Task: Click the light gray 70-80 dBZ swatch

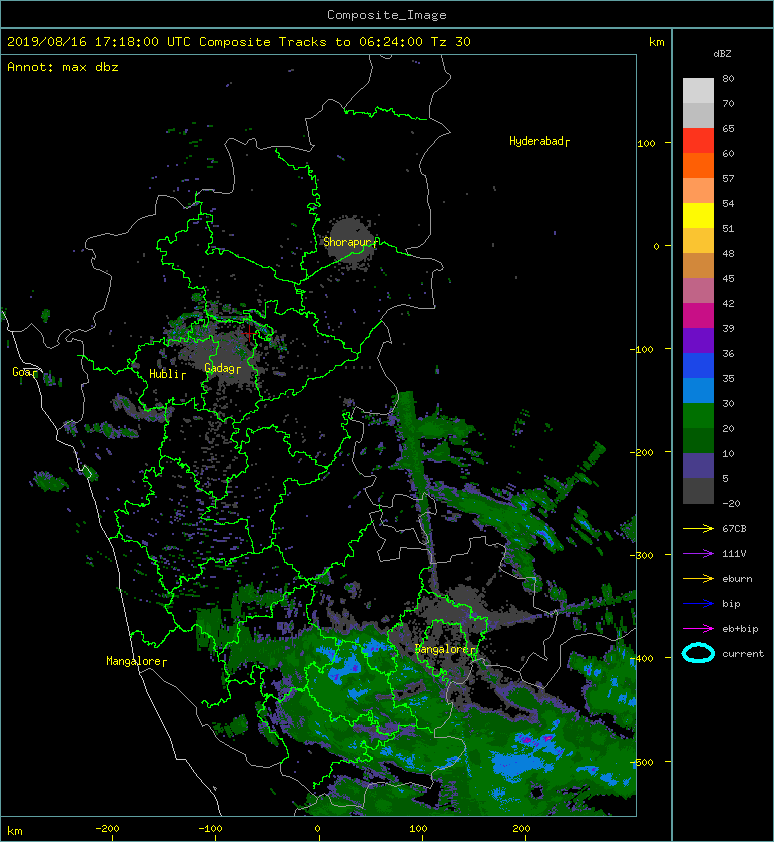Action: tap(698, 91)
